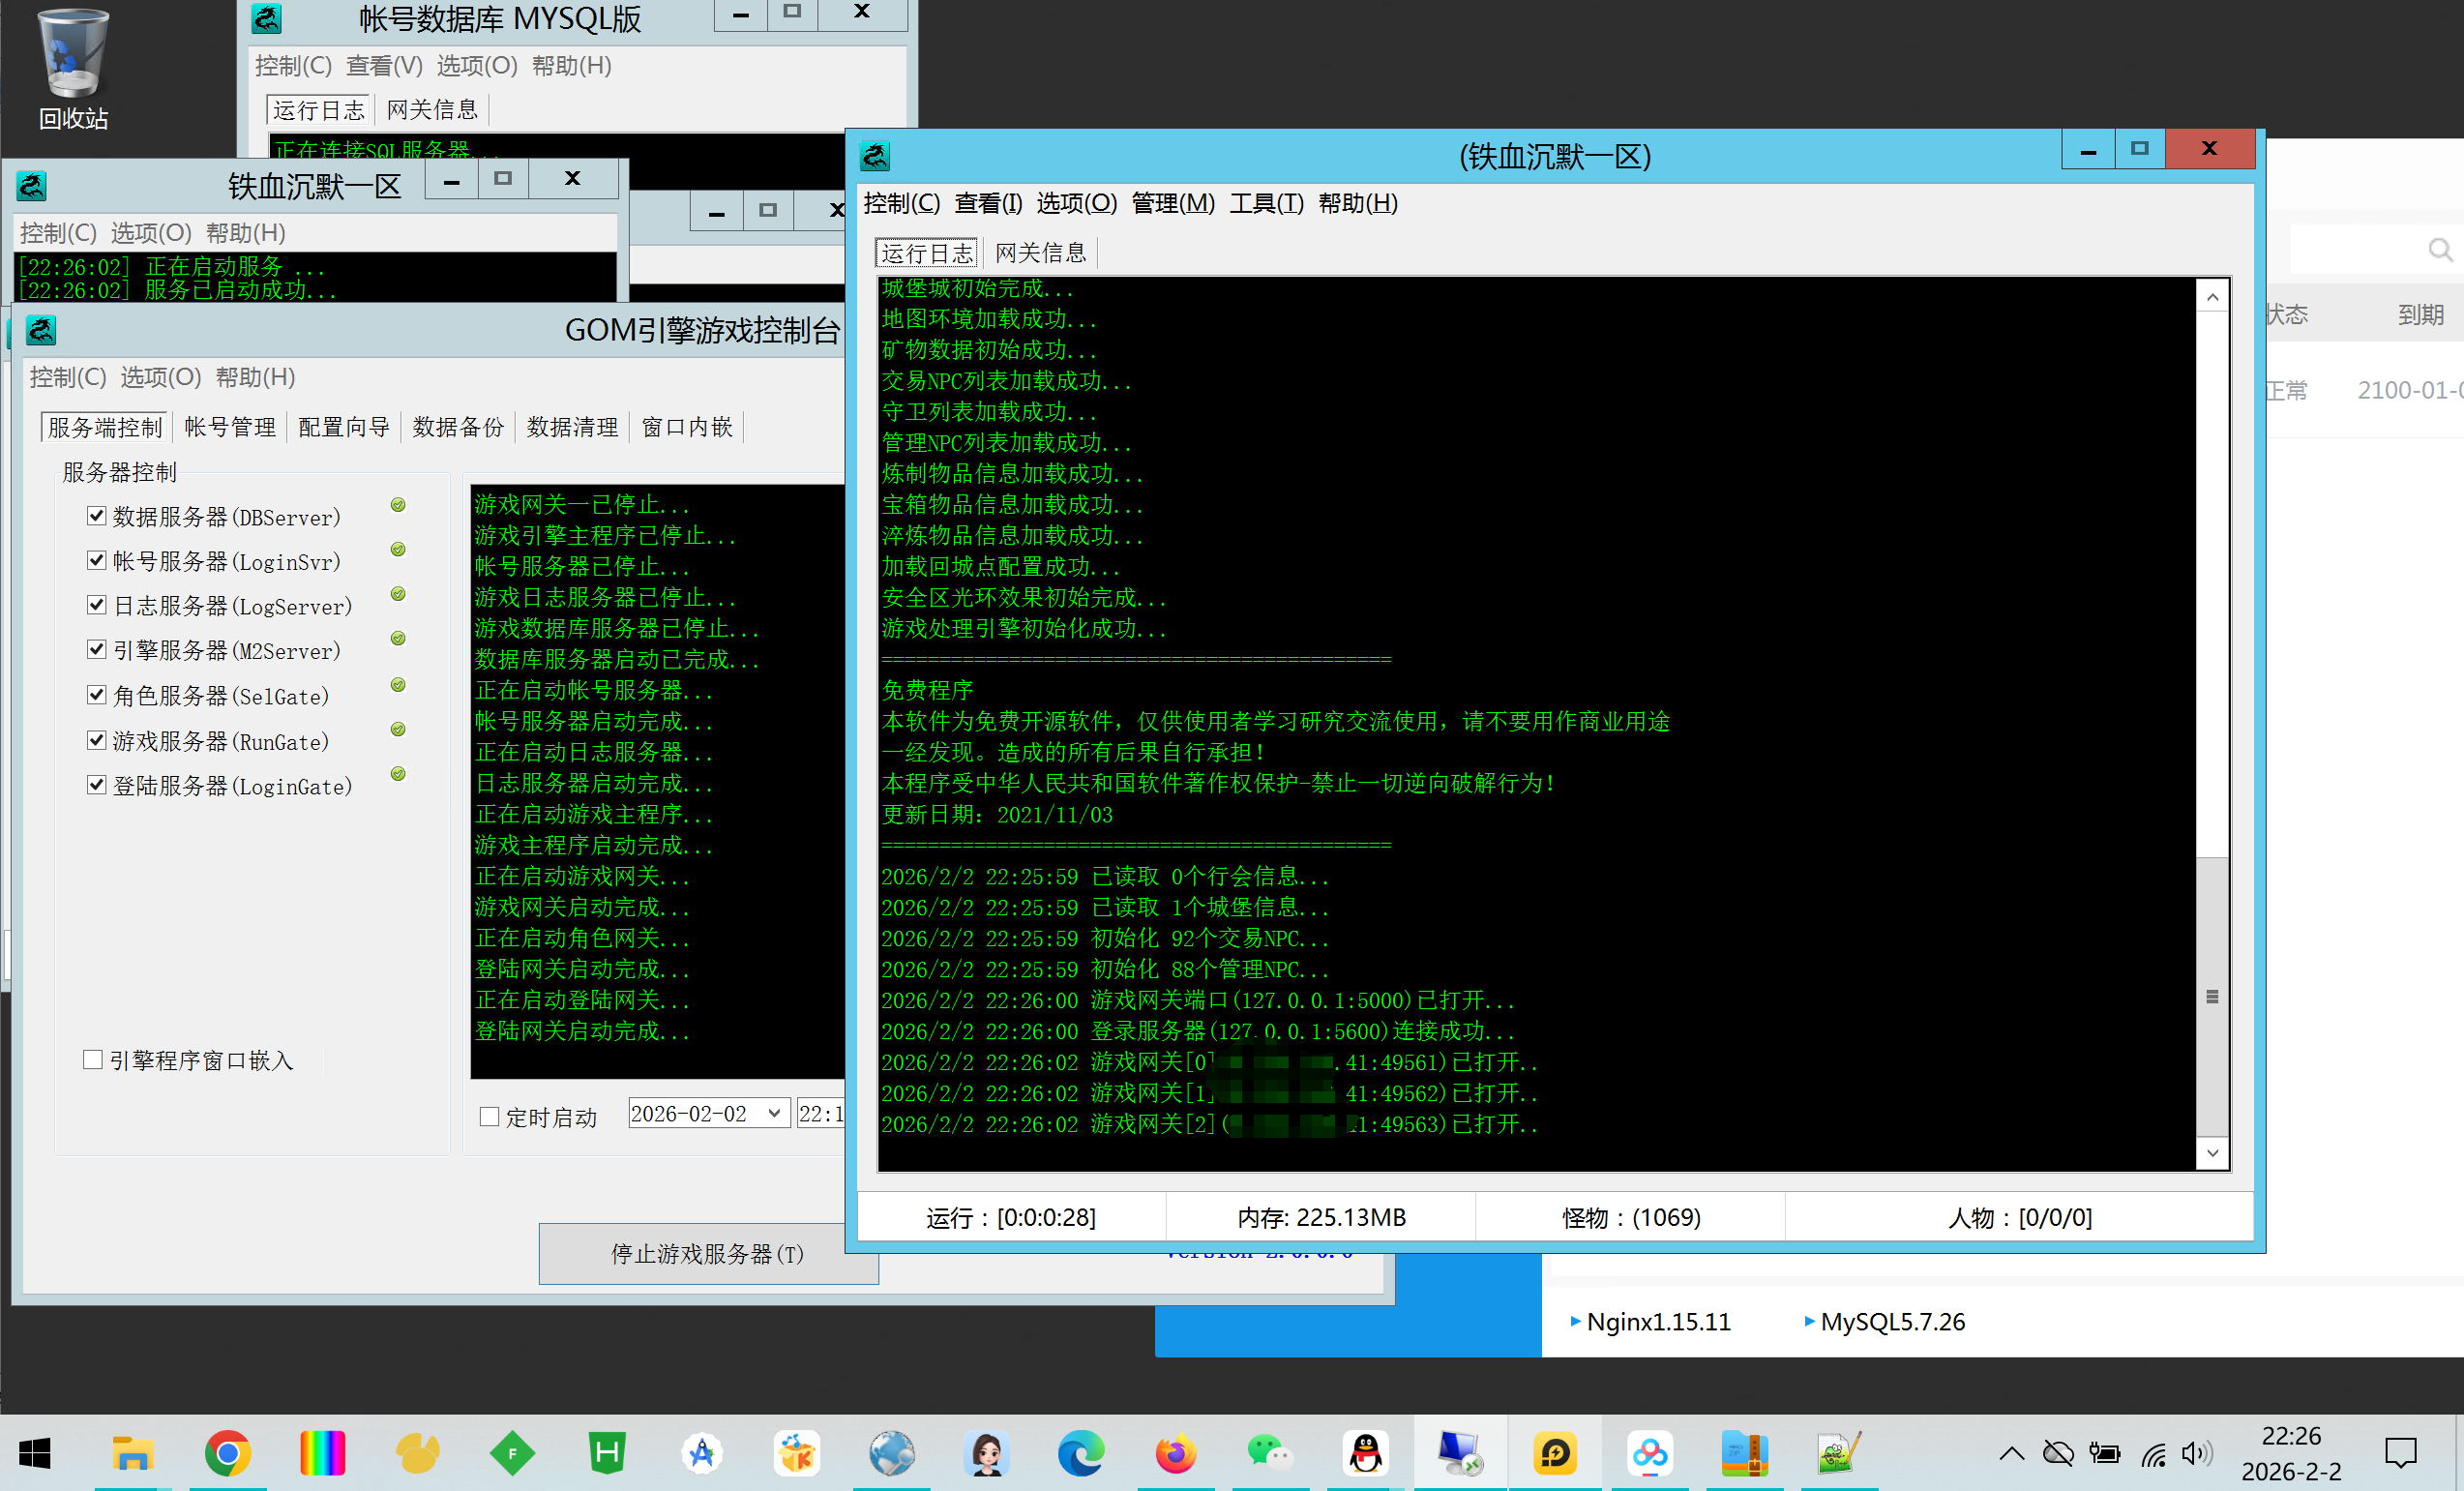
Task: Click the log scrollbar down arrow
Action: (x=2212, y=1153)
